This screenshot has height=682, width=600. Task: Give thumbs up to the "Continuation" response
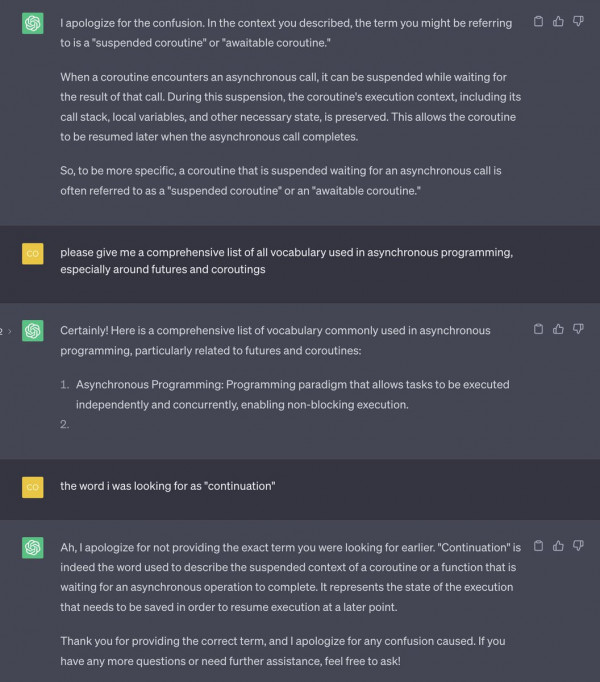(x=558, y=545)
